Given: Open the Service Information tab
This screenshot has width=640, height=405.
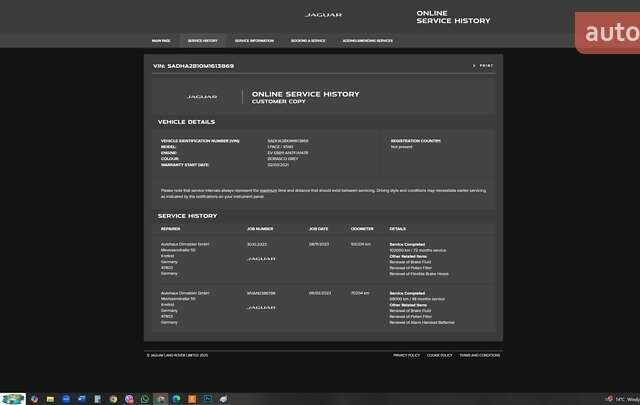Looking at the screenshot, I should (254, 41).
